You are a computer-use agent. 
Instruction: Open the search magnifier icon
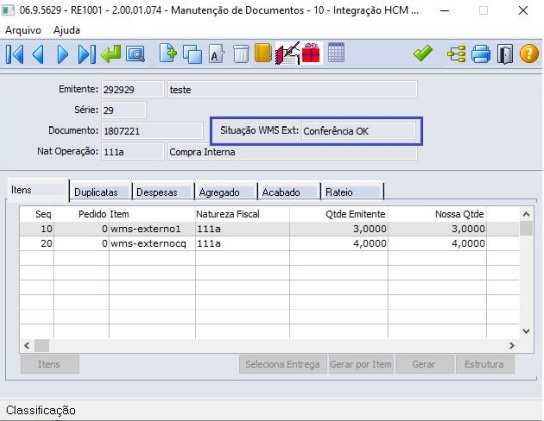[x=135, y=54]
